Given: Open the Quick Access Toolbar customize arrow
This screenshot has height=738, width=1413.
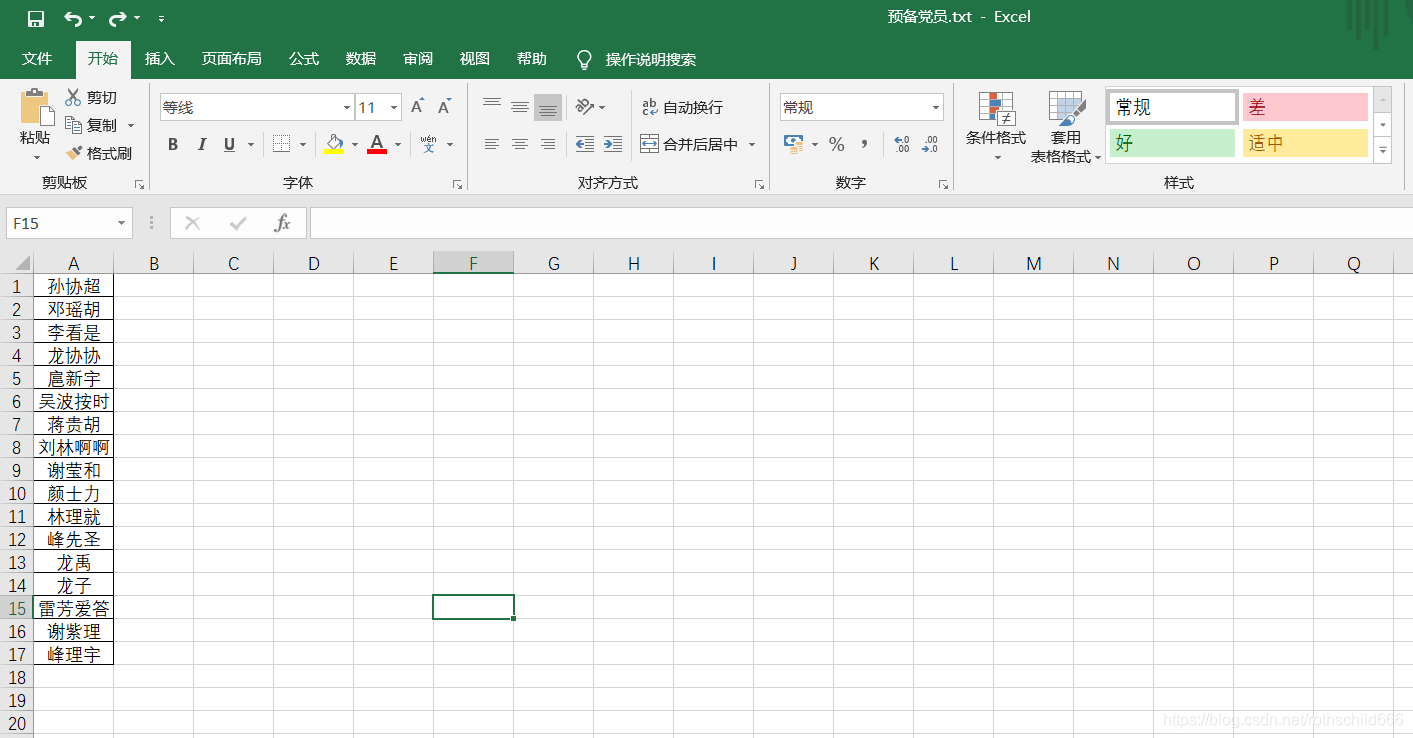Looking at the screenshot, I should tap(162, 19).
